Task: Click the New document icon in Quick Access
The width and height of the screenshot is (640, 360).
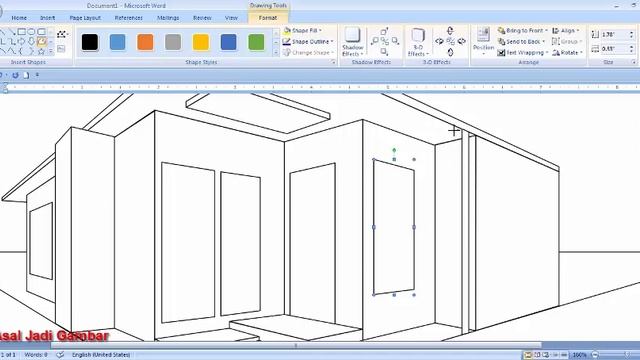Action: pos(26,75)
